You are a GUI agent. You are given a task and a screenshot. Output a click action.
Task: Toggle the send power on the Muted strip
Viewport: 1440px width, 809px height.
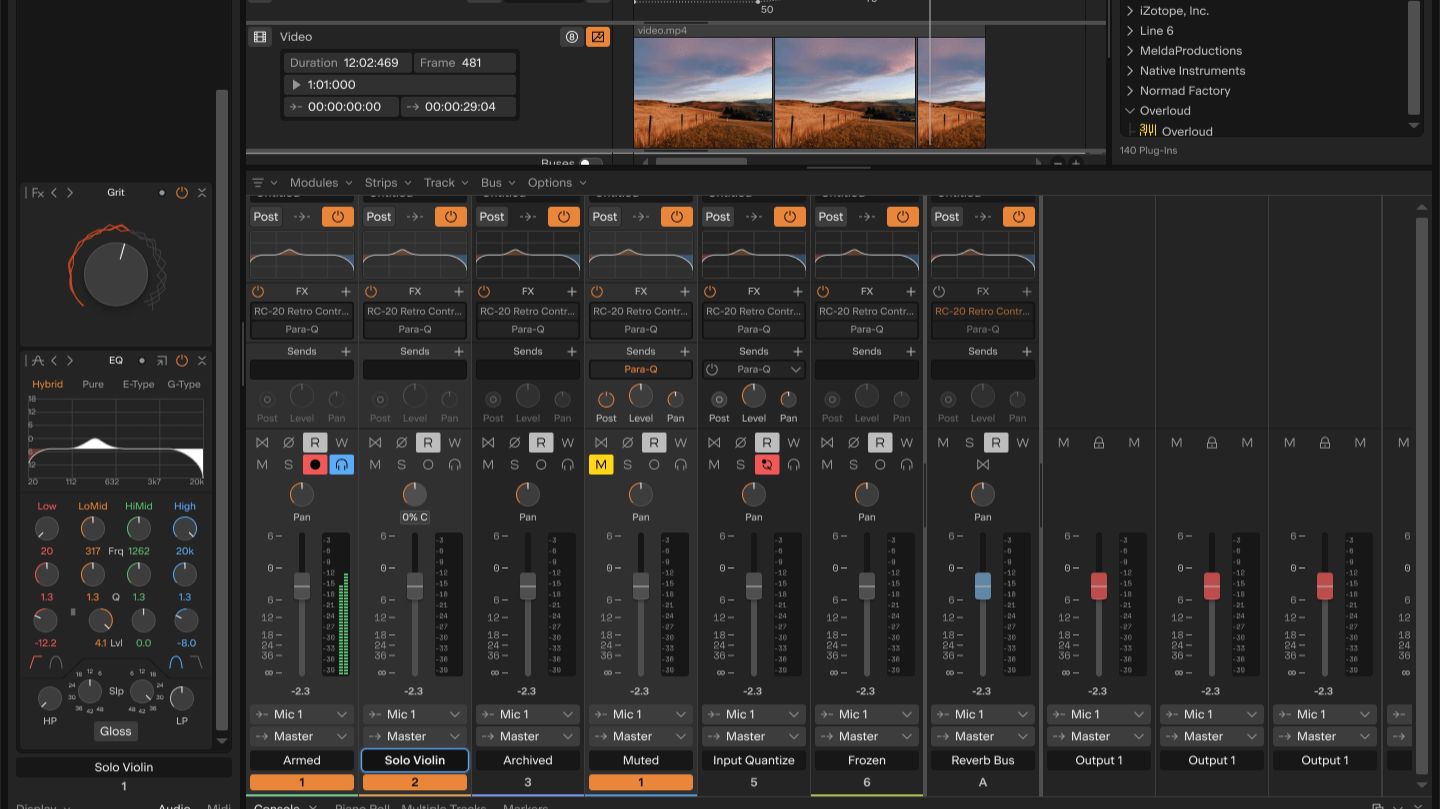pyautogui.click(x=606, y=400)
